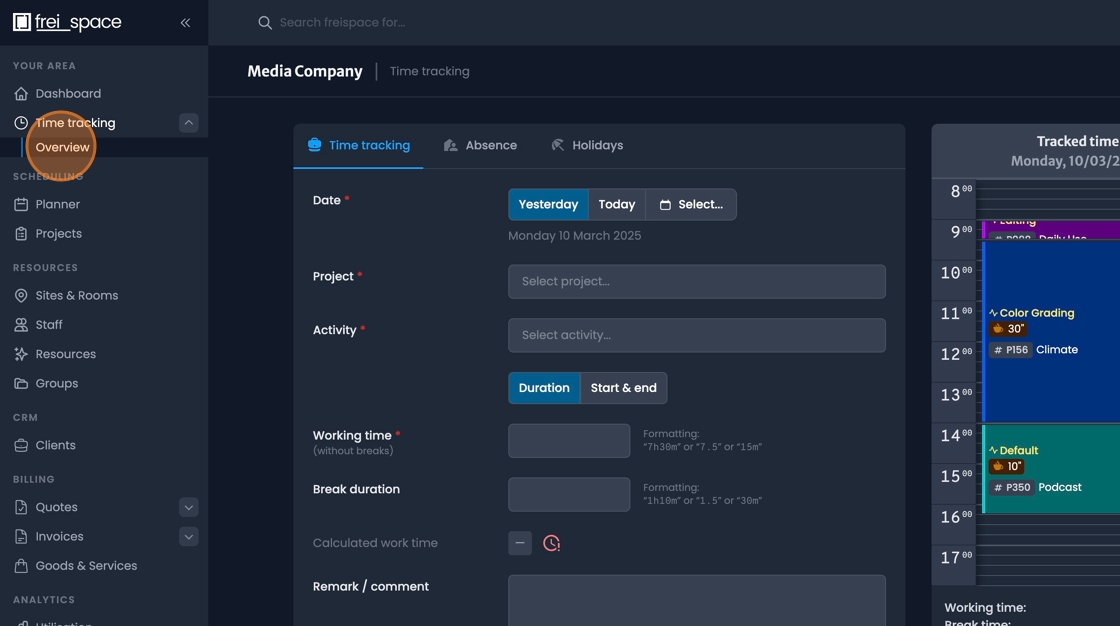1120x626 pixels.
Task: Keep Duration mode selected
Action: pos(544,388)
